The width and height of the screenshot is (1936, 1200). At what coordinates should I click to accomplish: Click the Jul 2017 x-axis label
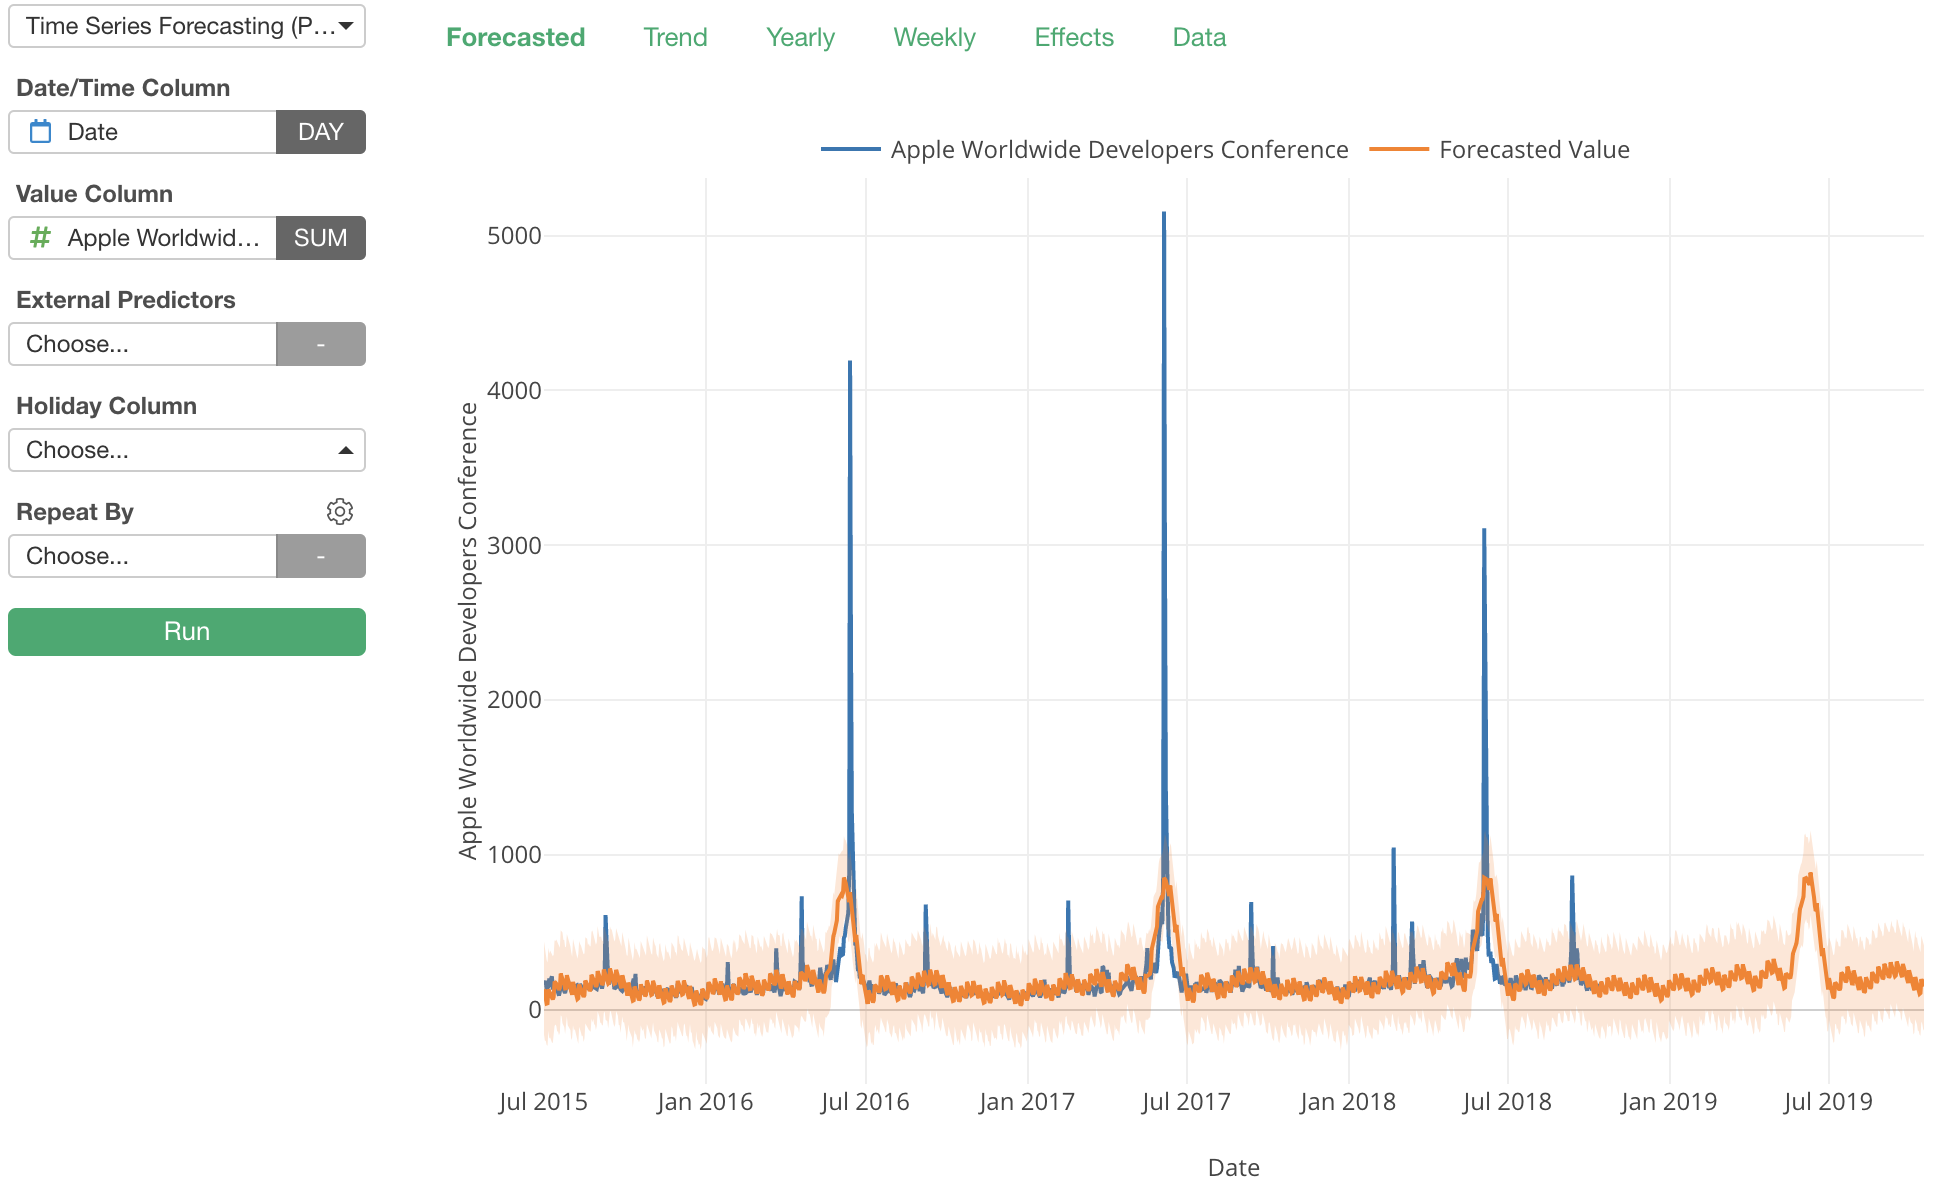(1186, 1102)
